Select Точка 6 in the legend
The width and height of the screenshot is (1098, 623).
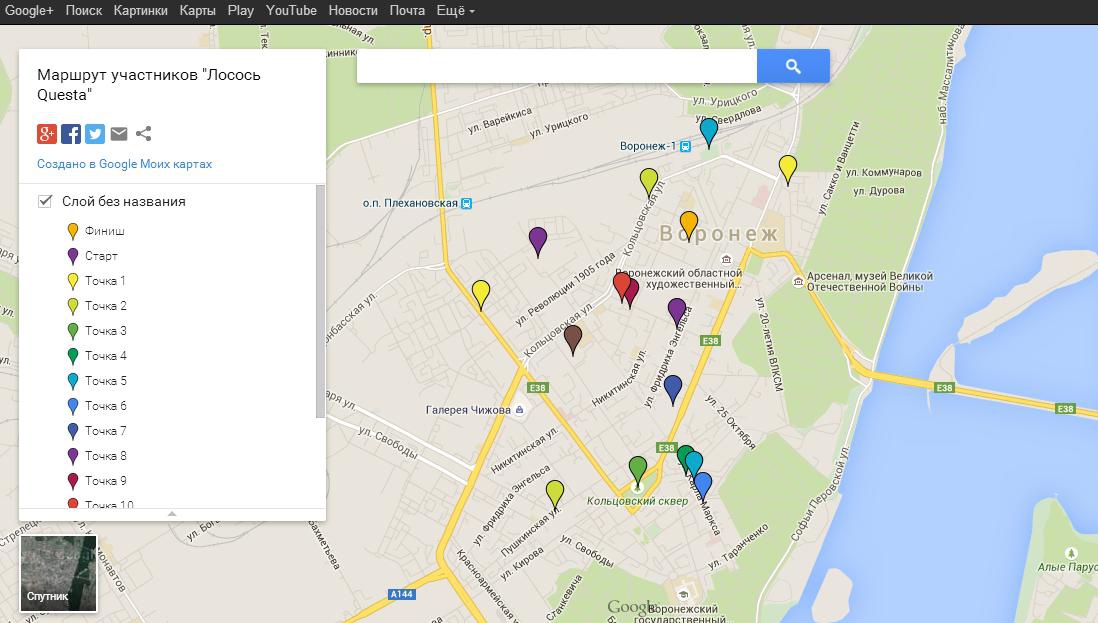[106, 406]
